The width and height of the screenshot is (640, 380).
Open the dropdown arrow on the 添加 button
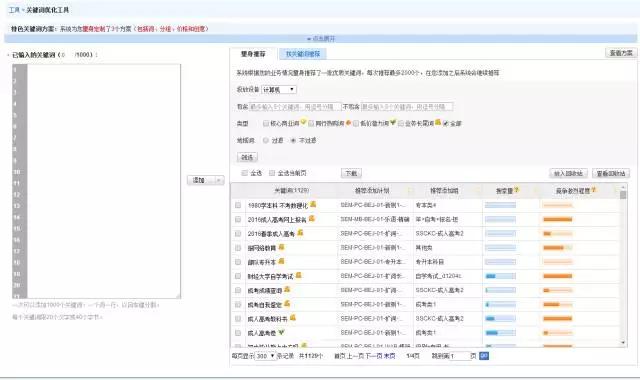(219, 180)
